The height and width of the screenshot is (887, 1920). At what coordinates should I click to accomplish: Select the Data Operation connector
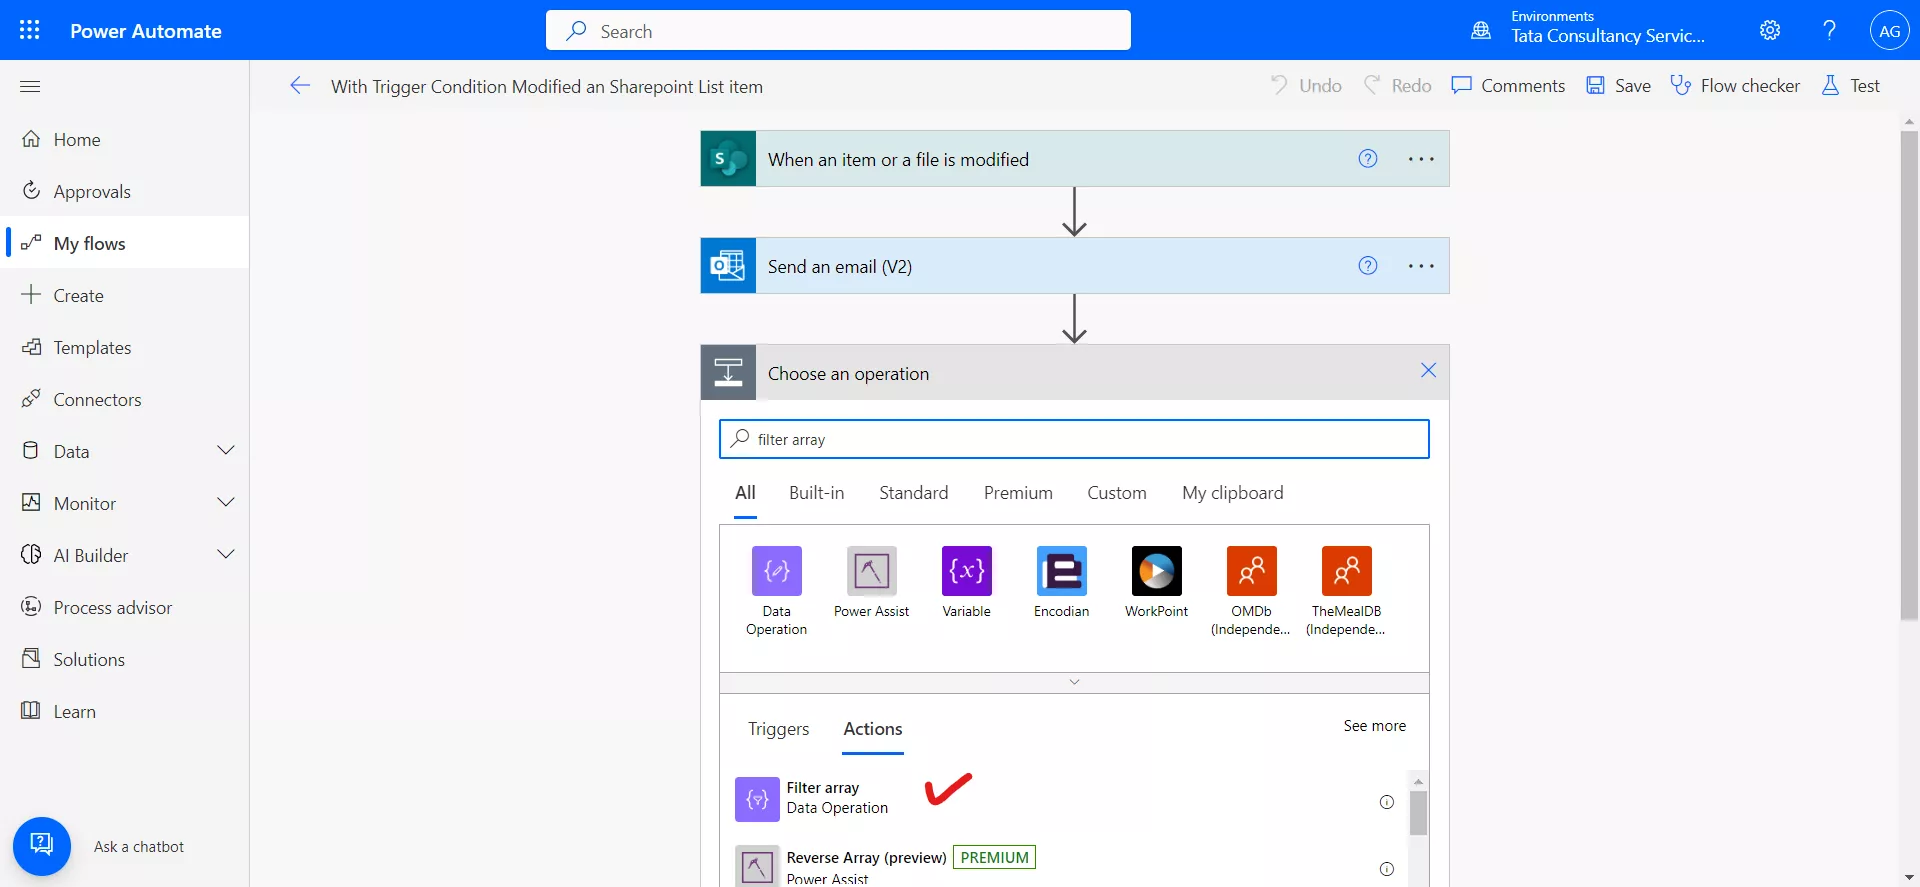coord(776,591)
